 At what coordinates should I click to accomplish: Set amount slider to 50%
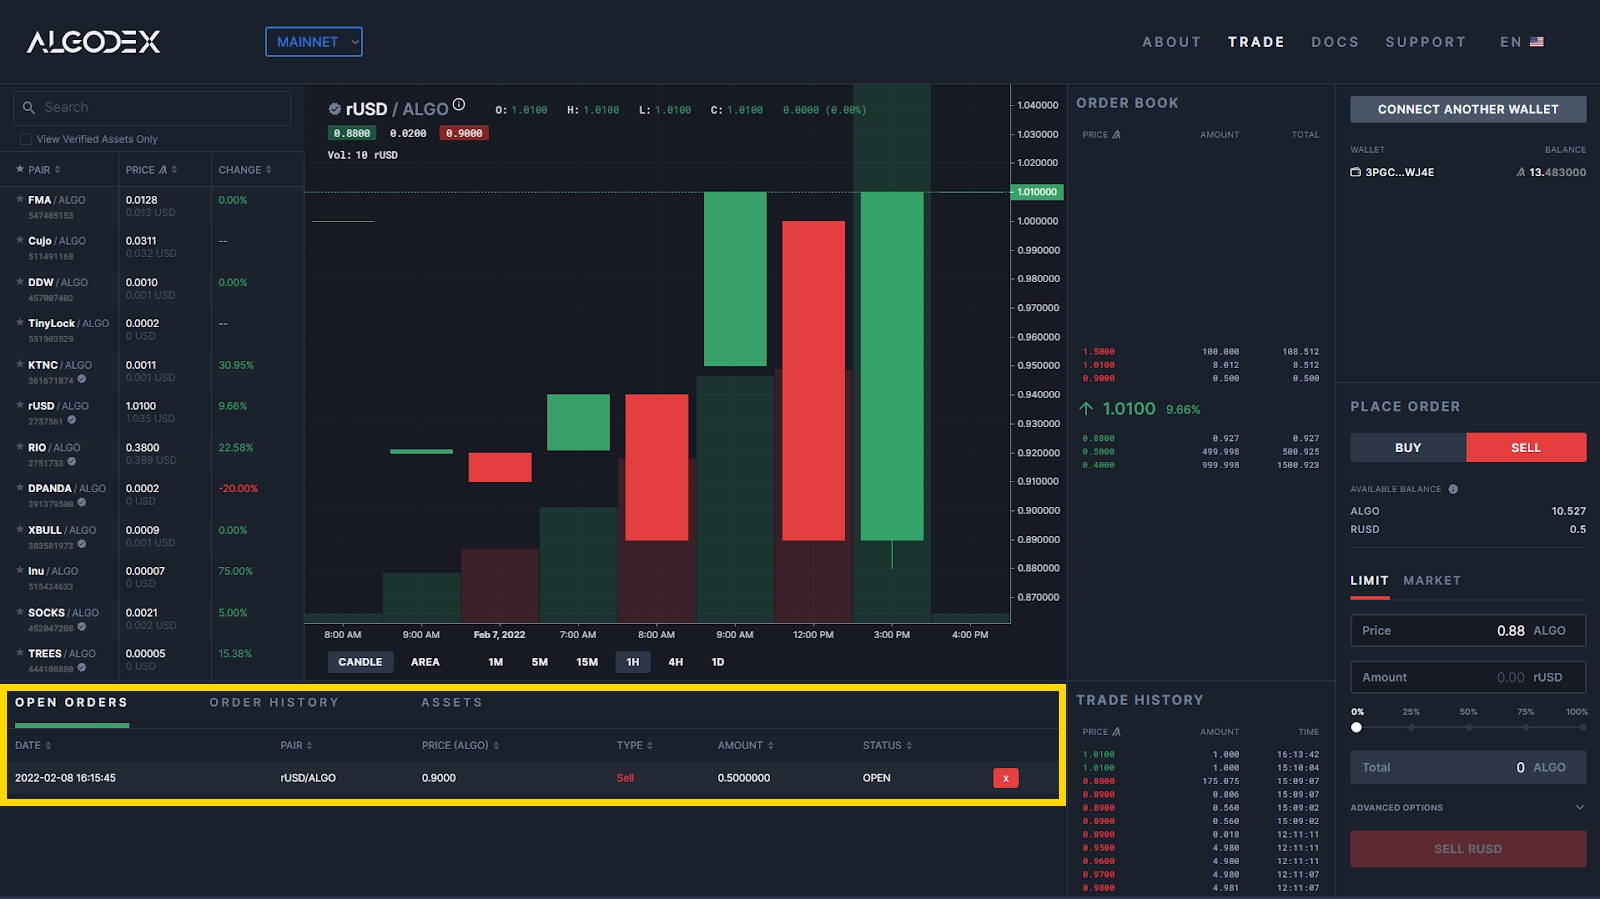tap(1468, 727)
